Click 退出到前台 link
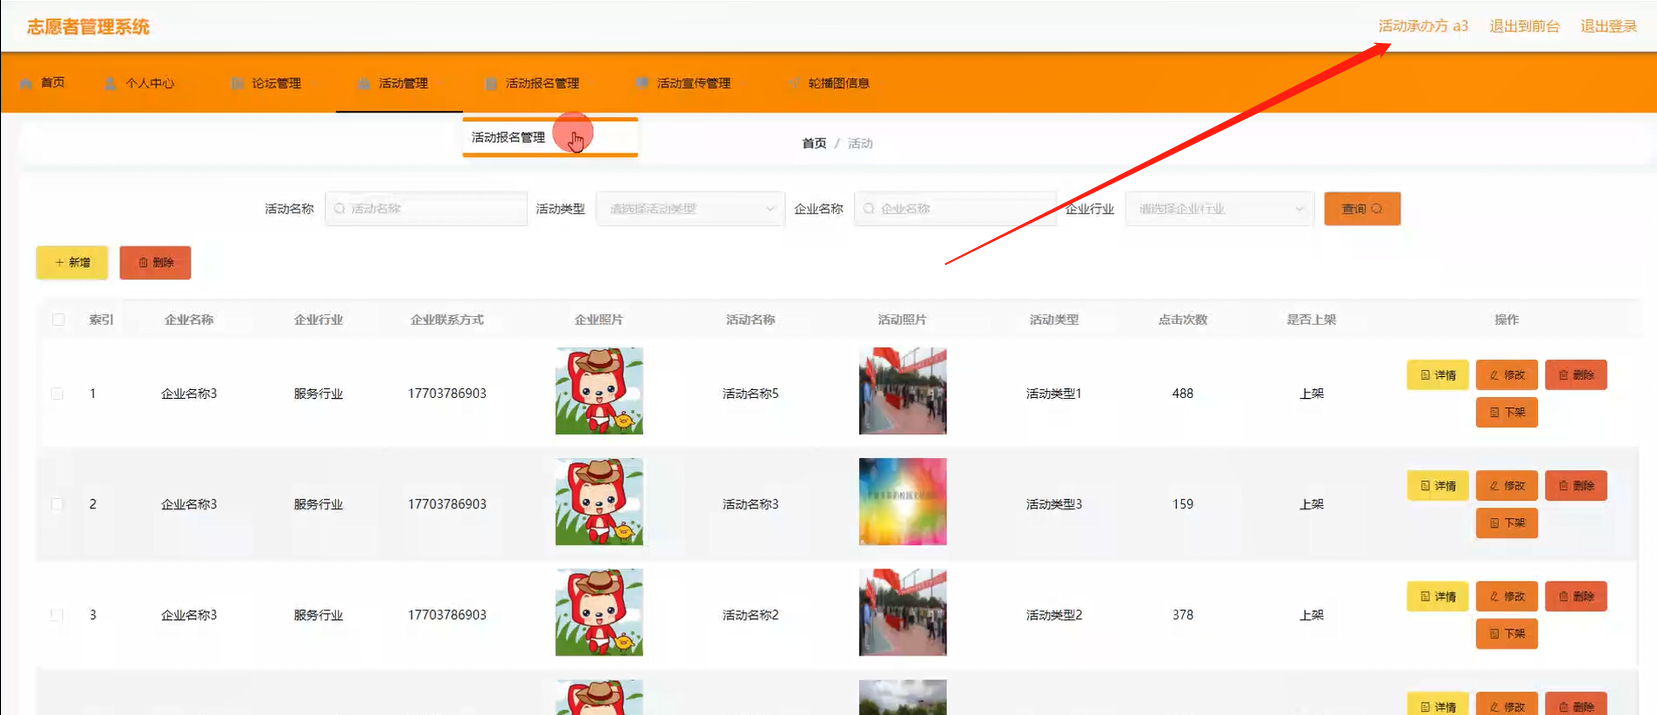The image size is (1657, 715). coord(1524,26)
